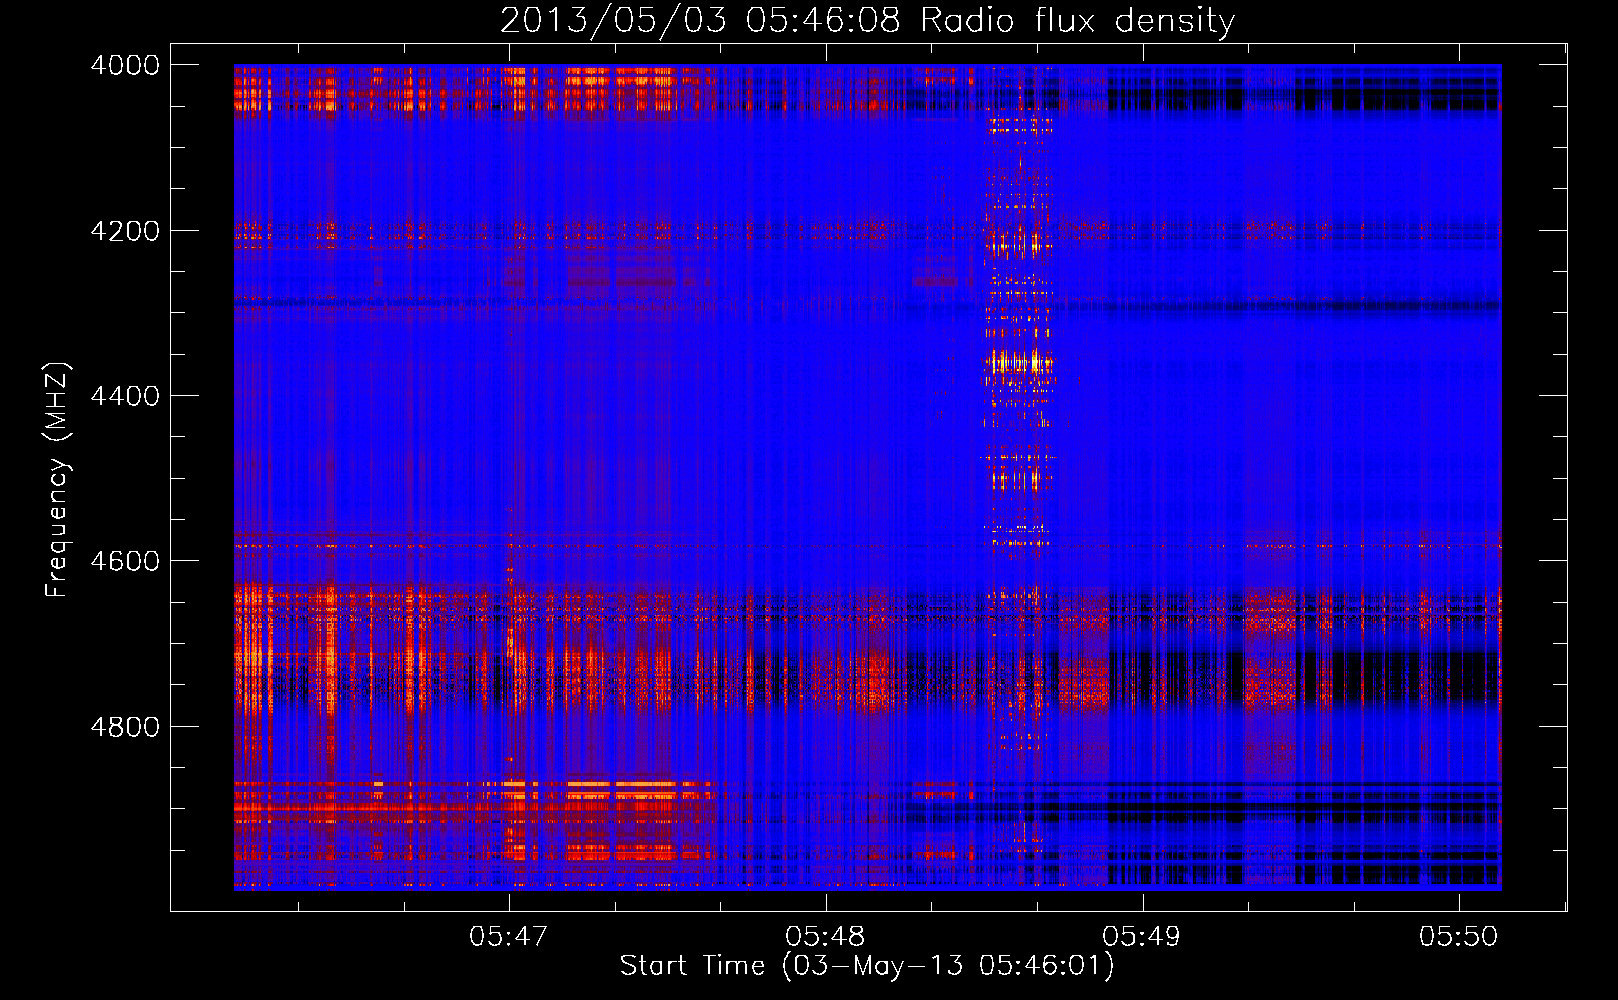Click the plot title '2013/05/03 05:46:08 Radio flux density'

tap(867, 21)
